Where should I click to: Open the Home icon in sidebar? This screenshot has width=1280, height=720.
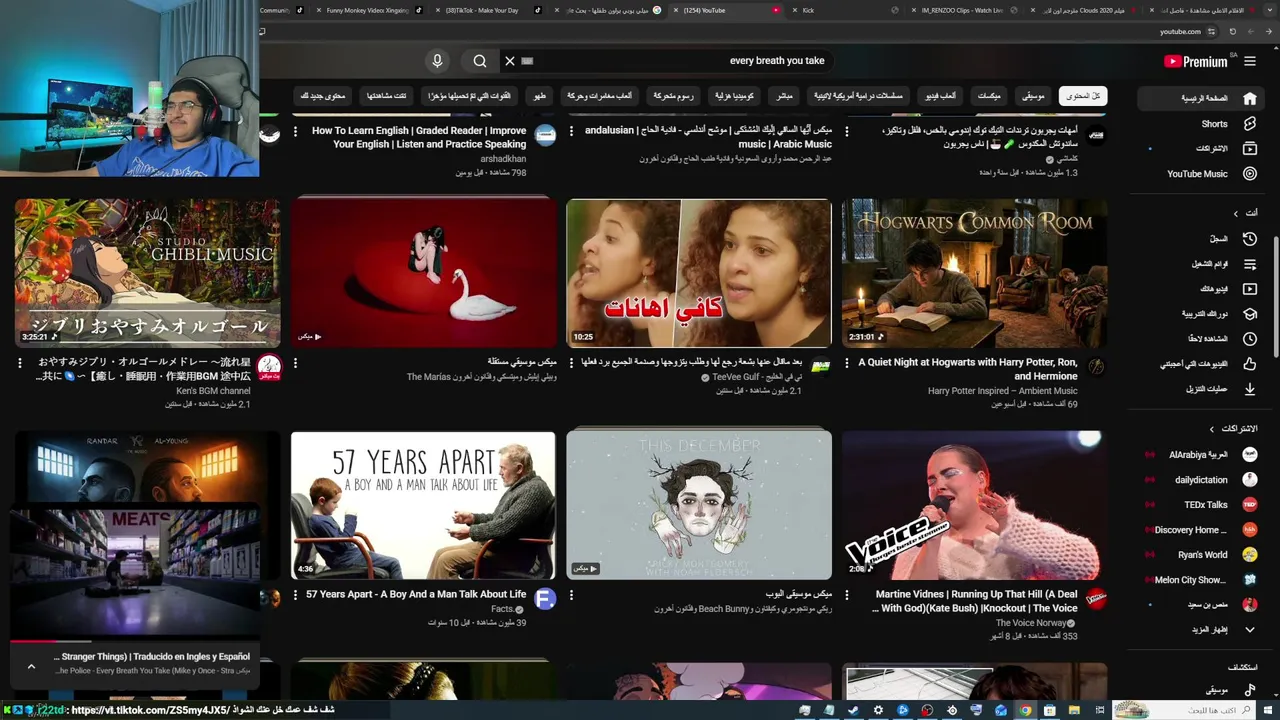1250,98
